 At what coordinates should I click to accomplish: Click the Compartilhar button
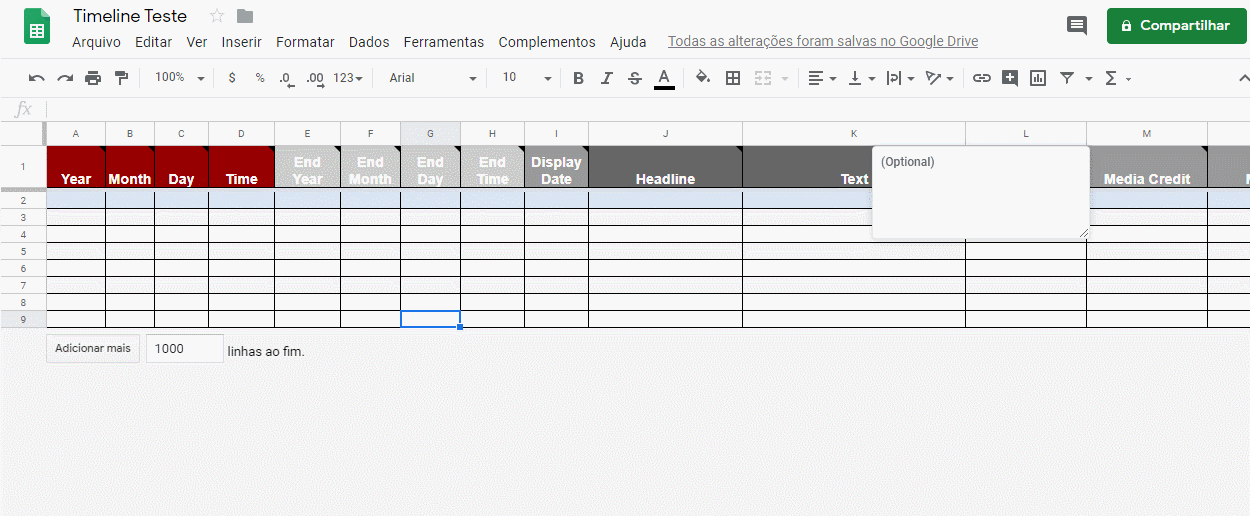coord(1177,26)
